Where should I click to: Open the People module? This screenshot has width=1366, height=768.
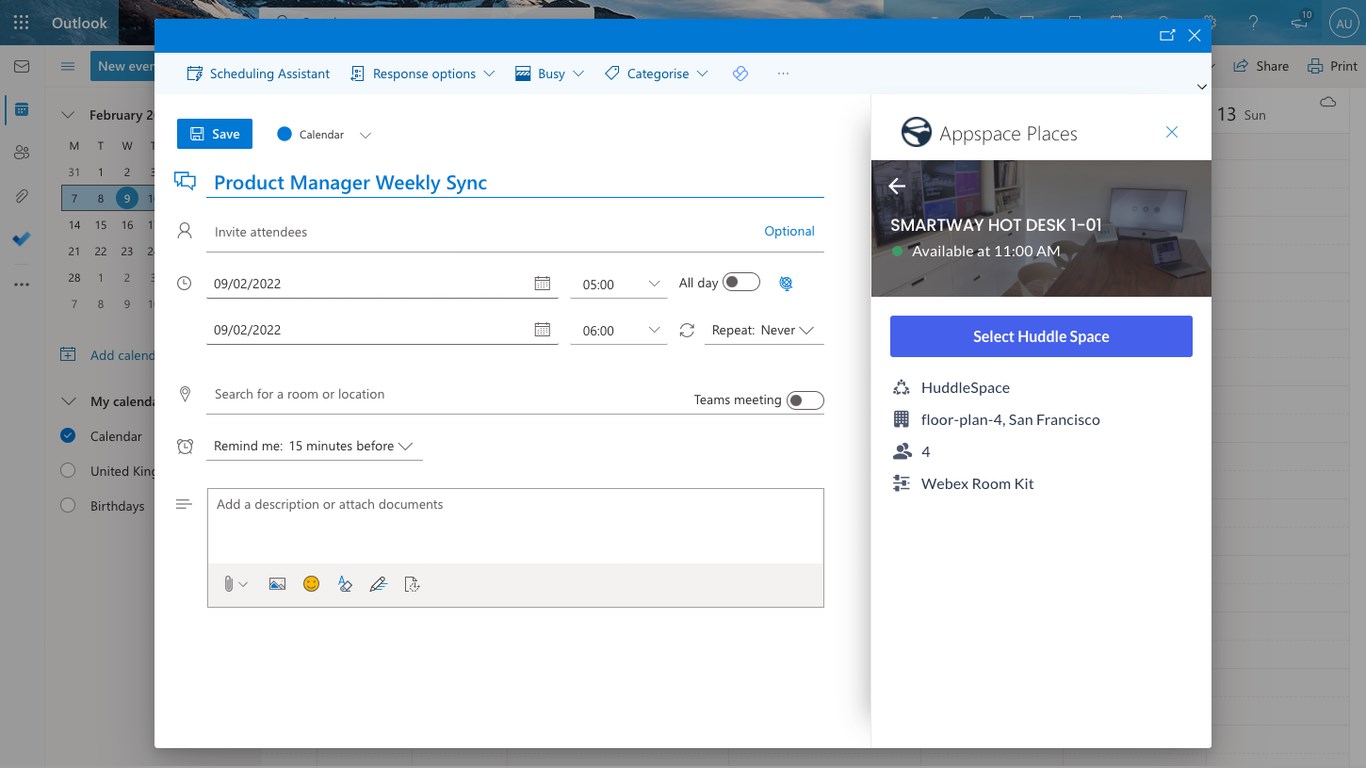point(21,152)
